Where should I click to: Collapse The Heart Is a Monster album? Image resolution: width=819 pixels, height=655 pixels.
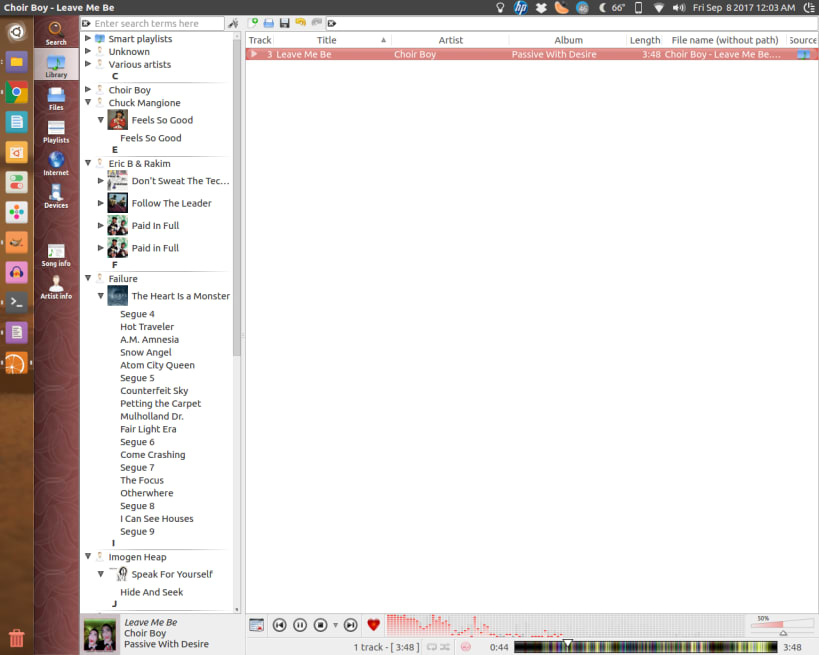tap(101, 296)
